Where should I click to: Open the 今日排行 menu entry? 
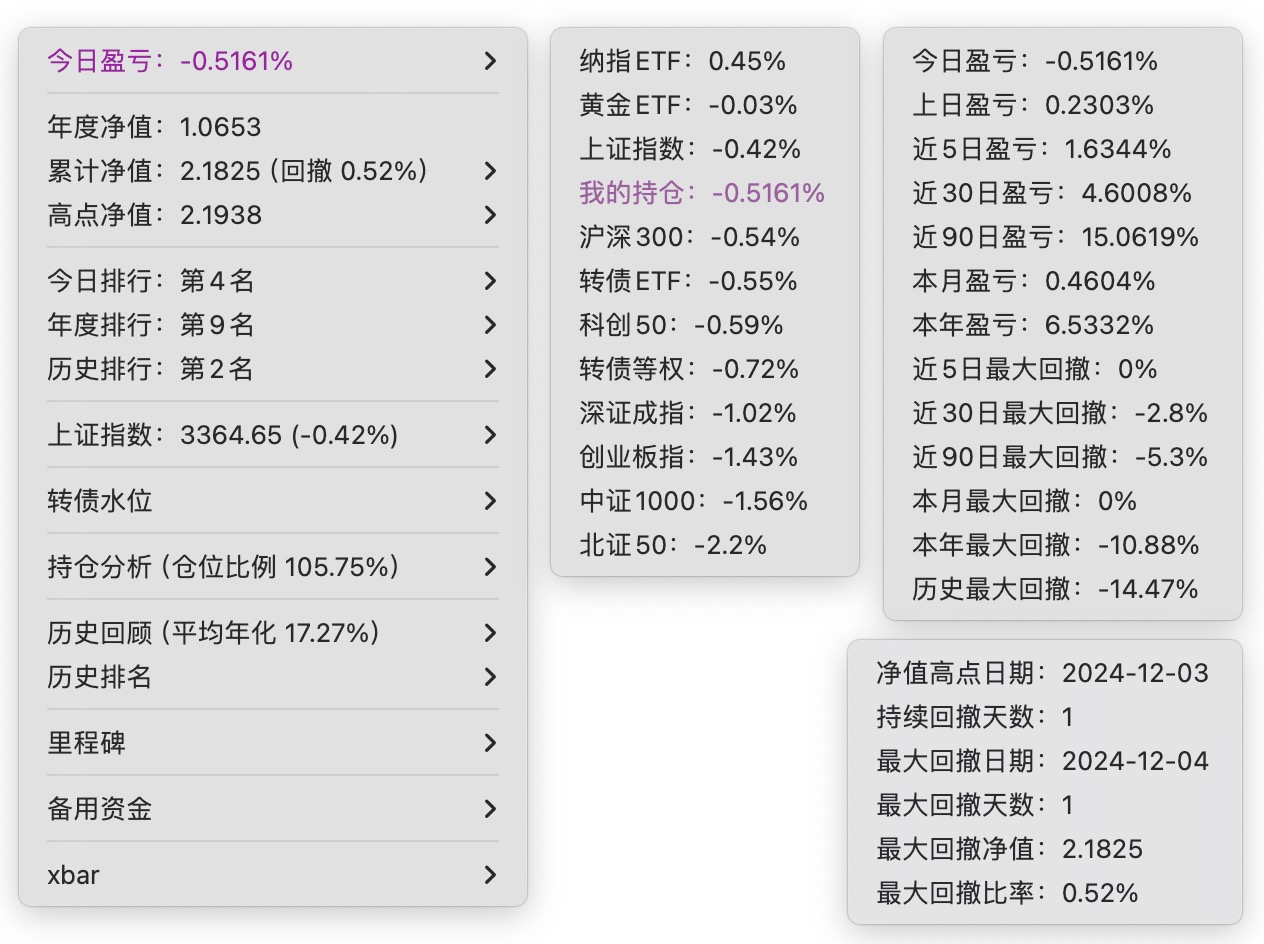[150, 281]
